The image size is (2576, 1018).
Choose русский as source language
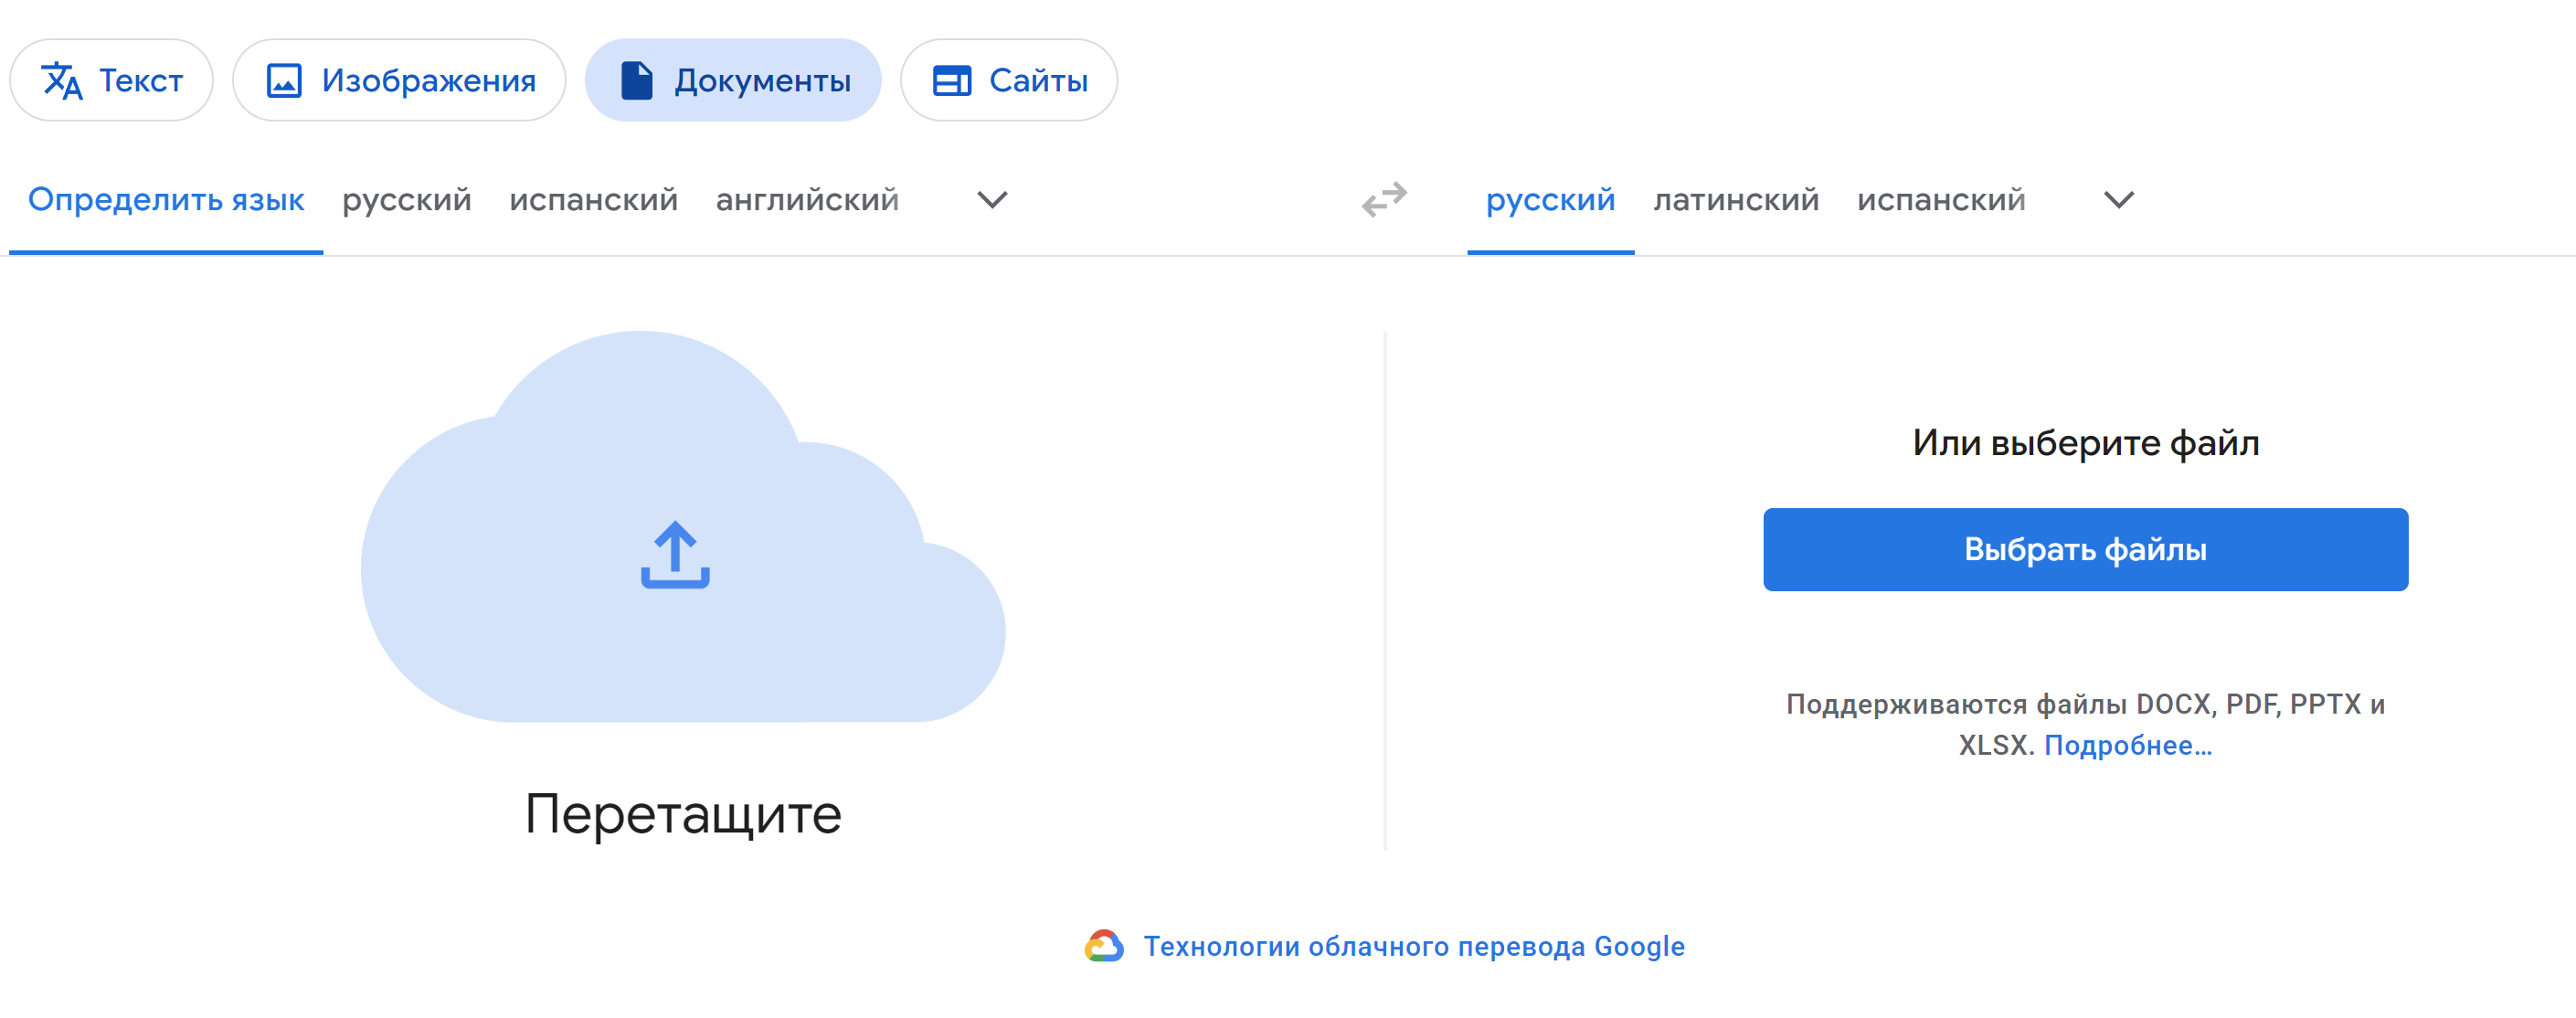click(x=406, y=200)
